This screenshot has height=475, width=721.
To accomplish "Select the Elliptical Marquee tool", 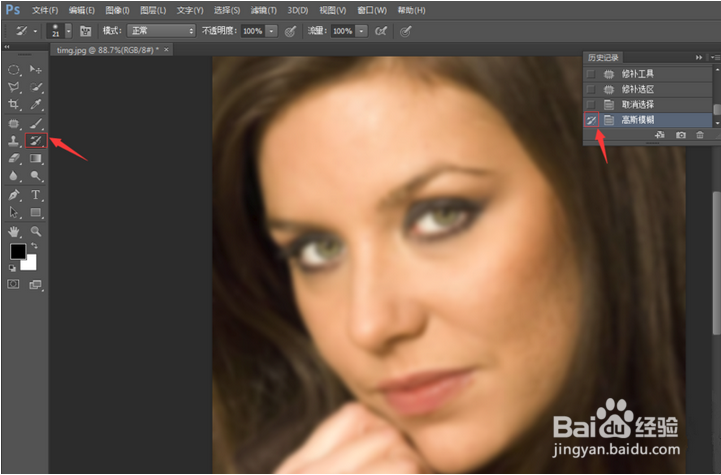I will coord(14,70).
